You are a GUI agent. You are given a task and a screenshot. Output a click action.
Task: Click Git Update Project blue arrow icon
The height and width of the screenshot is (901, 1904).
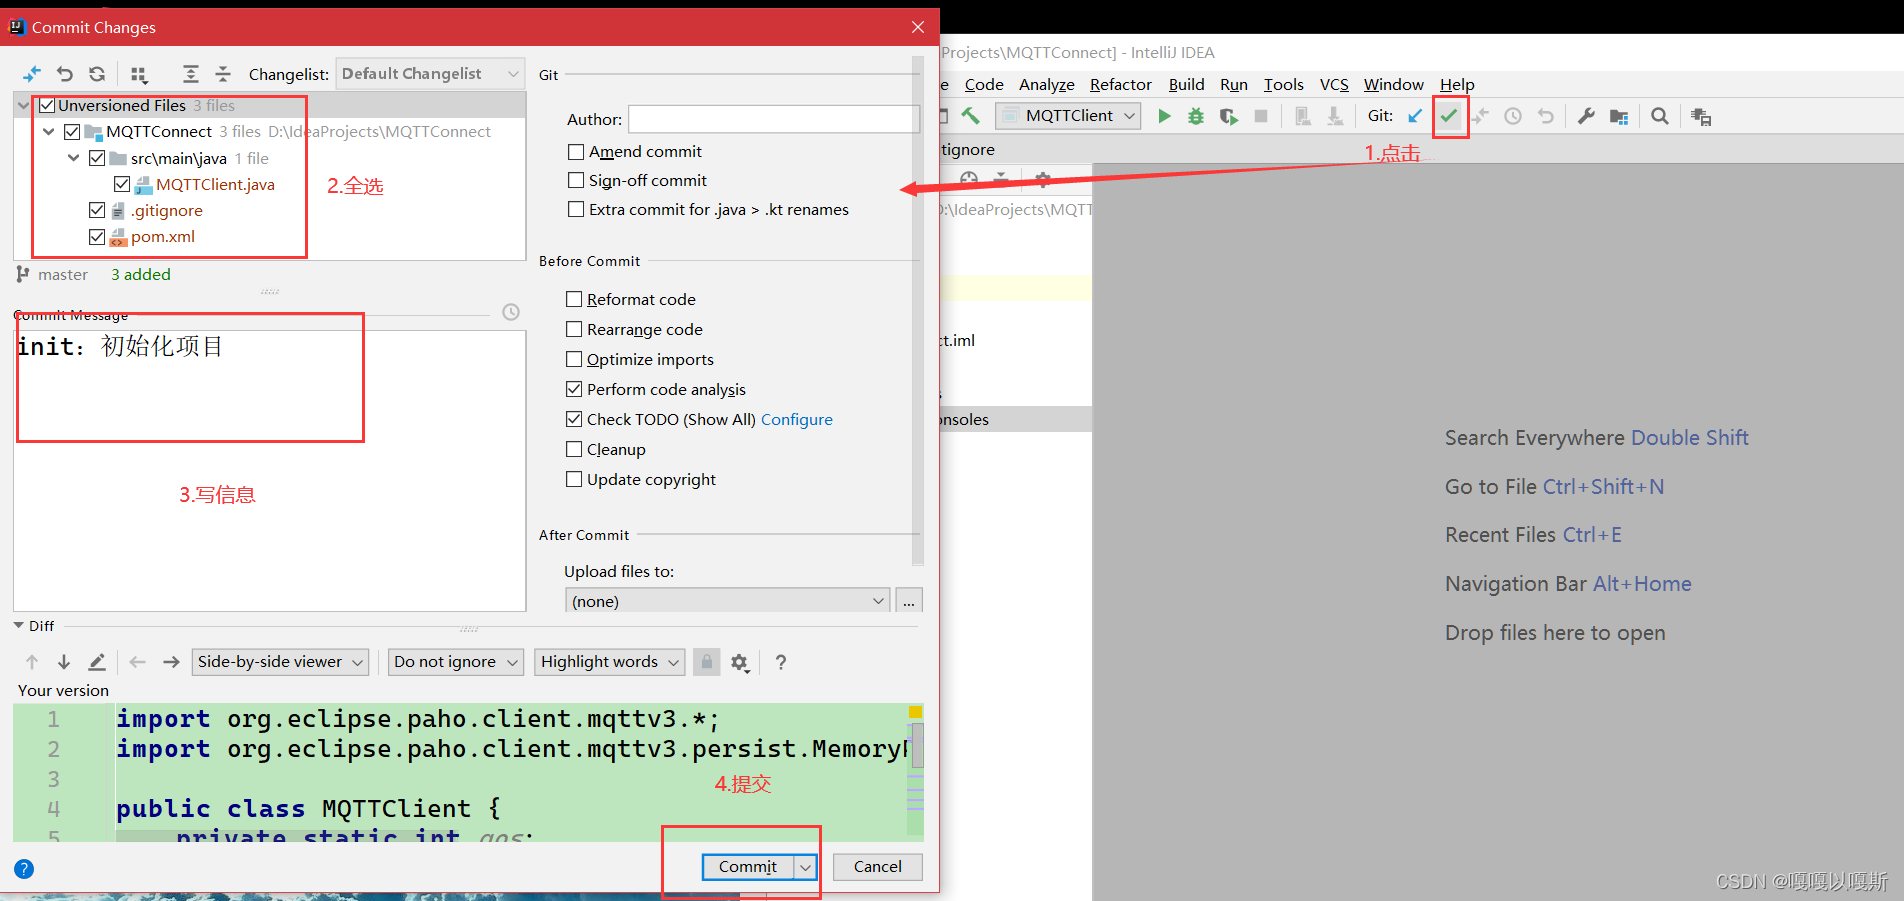[x=1415, y=116]
